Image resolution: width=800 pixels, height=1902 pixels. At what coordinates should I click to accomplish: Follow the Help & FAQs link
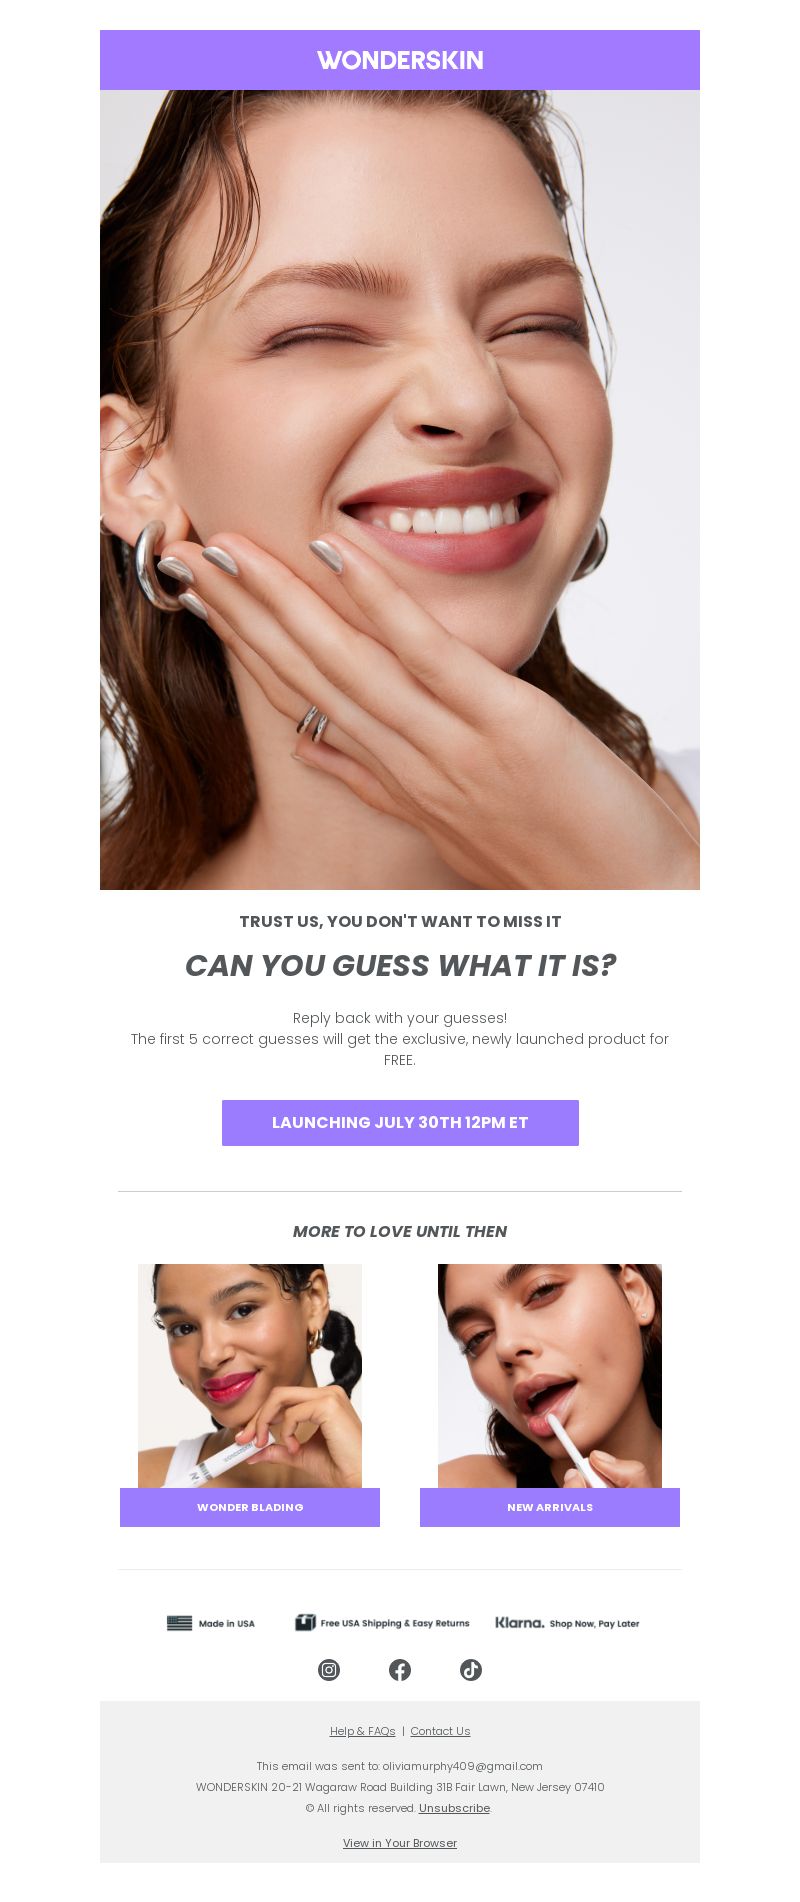pos(363,1731)
